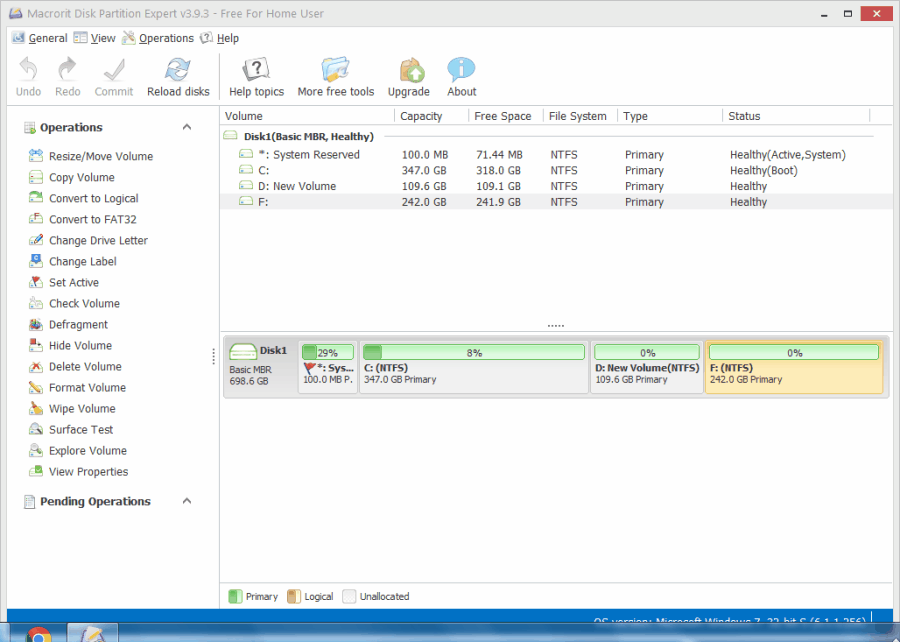This screenshot has width=900, height=642.
Task: Click the Convert to Logical icon
Action: click(36, 198)
